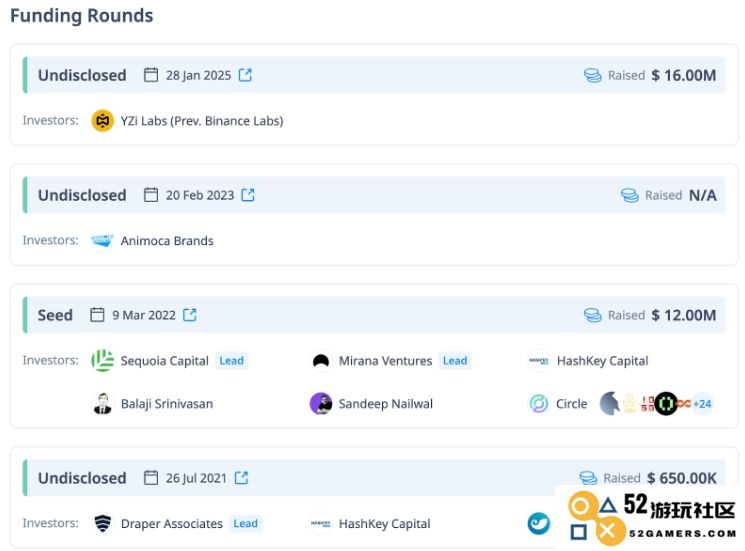Click HashKey Capital logo in the Seed round
The width and height of the screenshot is (745, 551).
pyautogui.click(x=539, y=361)
